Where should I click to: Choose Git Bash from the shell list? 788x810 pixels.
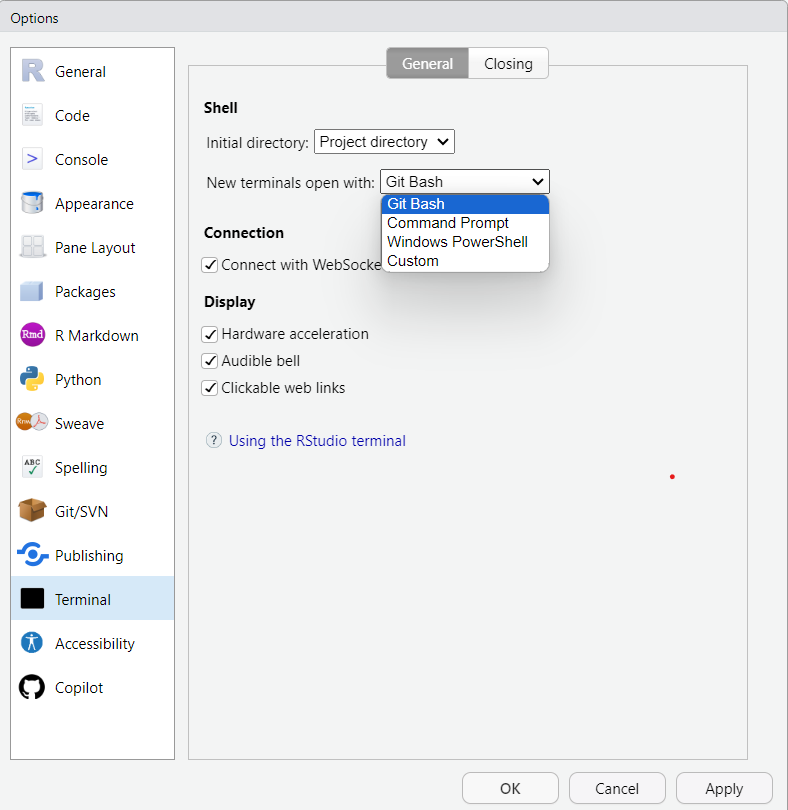(465, 204)
